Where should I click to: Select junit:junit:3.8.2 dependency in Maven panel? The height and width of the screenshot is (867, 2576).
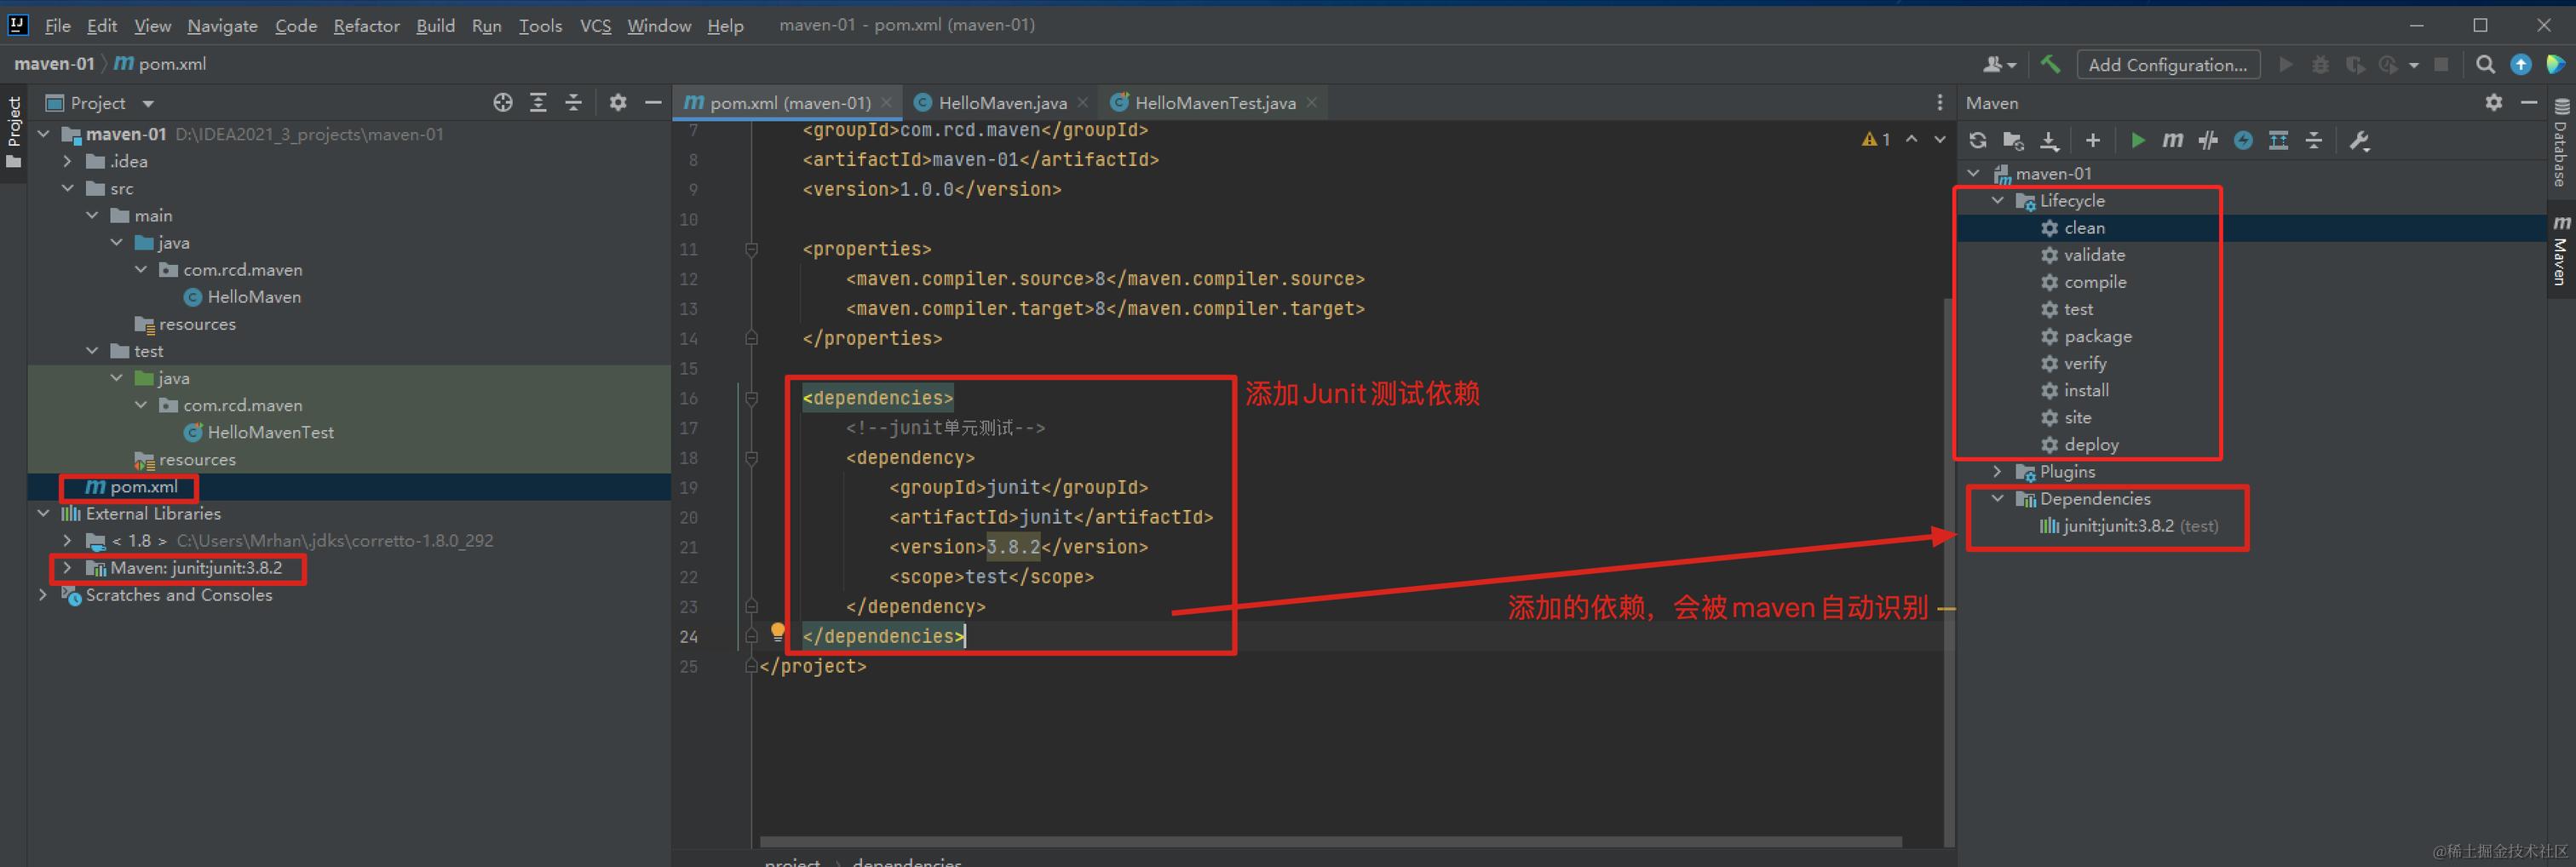(x=2129, y=525)
